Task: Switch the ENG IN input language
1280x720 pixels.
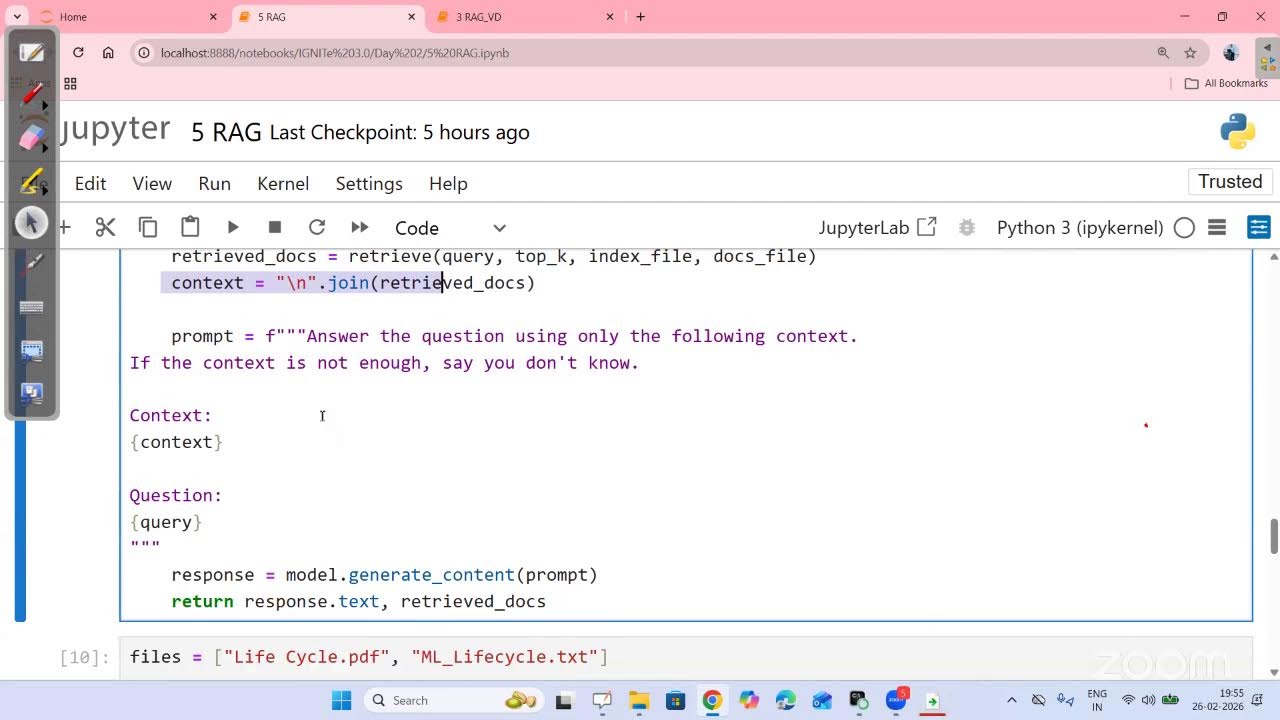Action: [1097, 700]
